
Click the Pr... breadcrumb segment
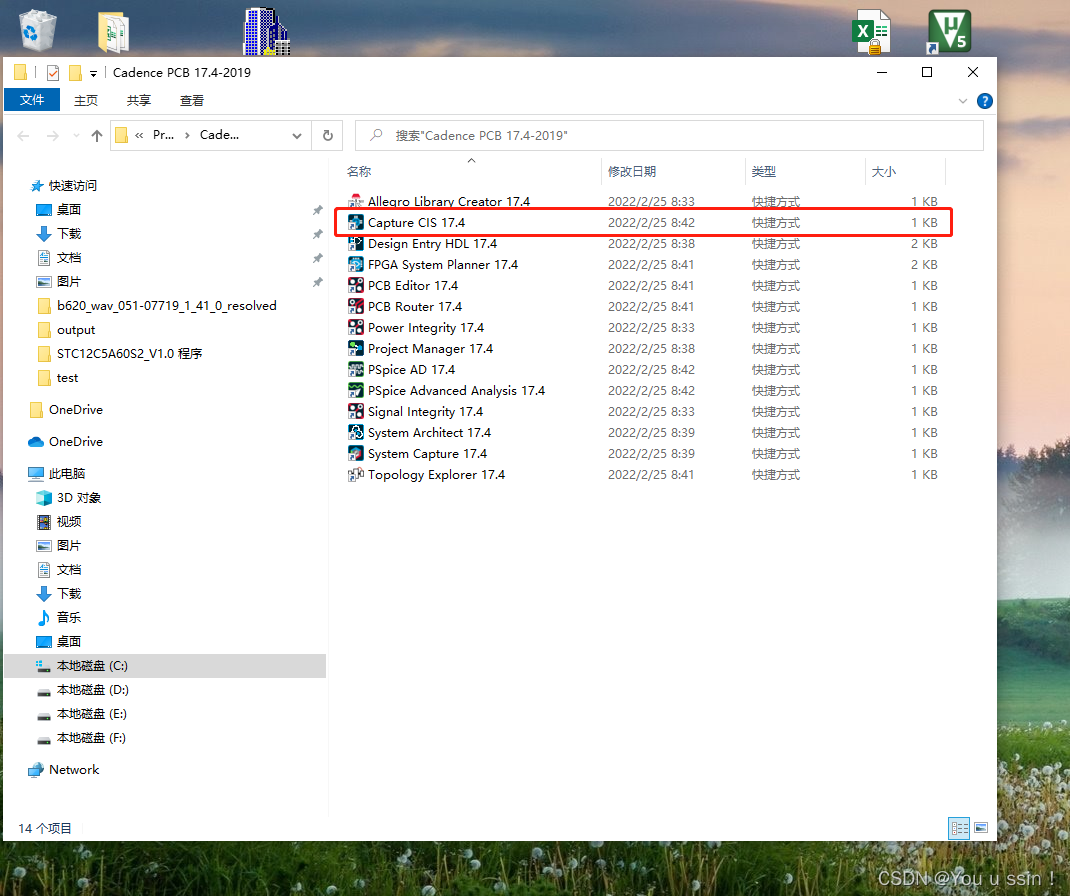(163, 135)
